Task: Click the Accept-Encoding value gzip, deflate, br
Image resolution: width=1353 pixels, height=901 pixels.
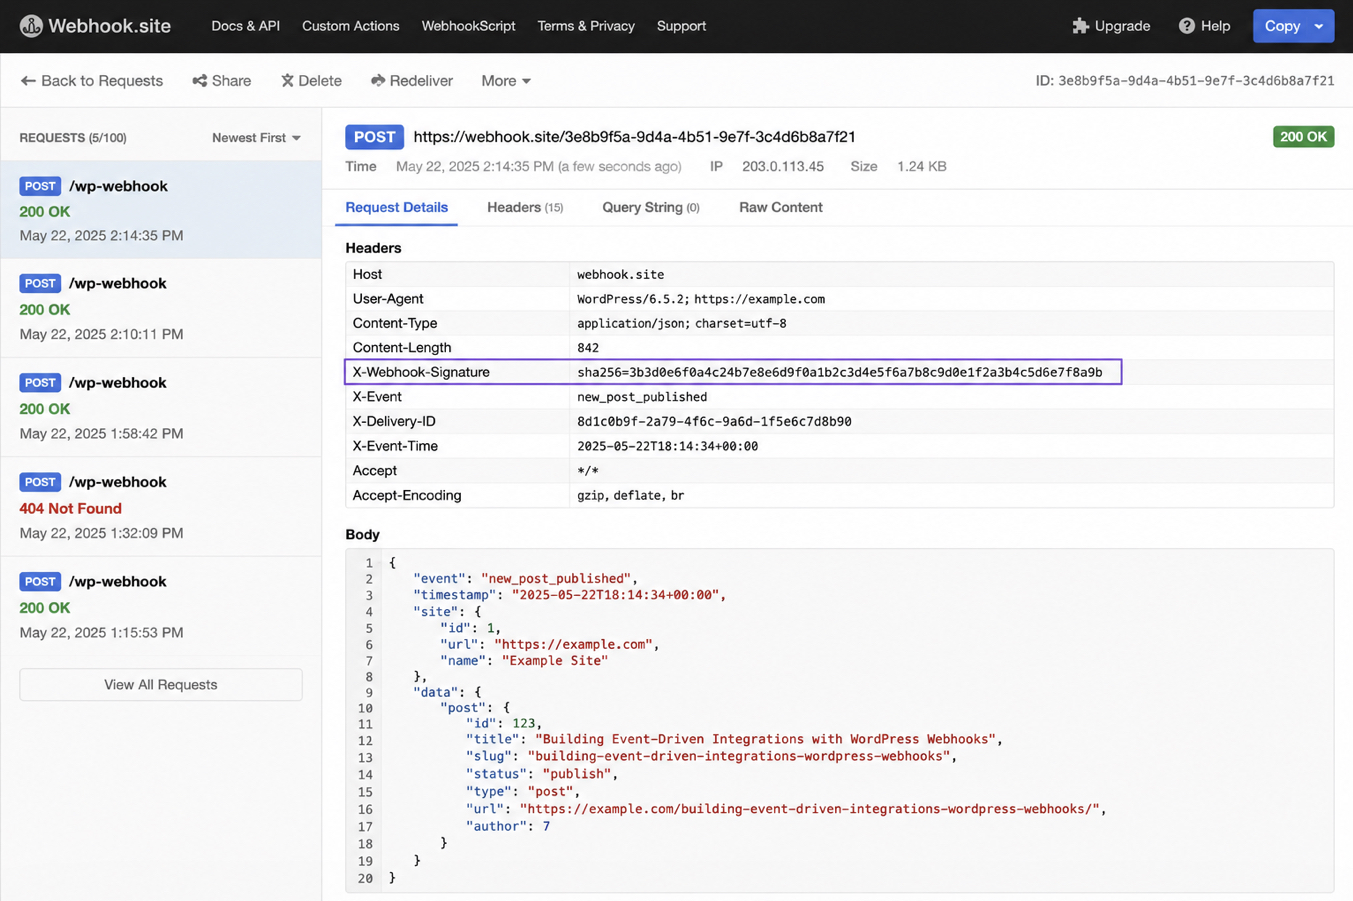Action: coord(631,495)
